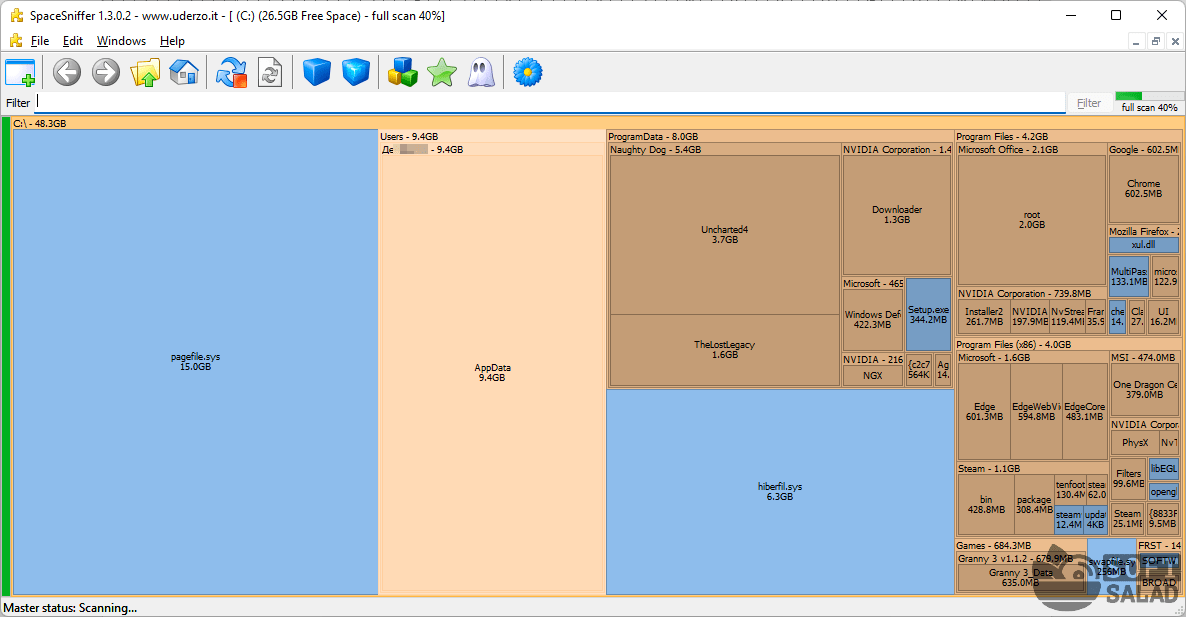
Task: Click the Filter button beside progress bar
Action: click(1089, 103)
